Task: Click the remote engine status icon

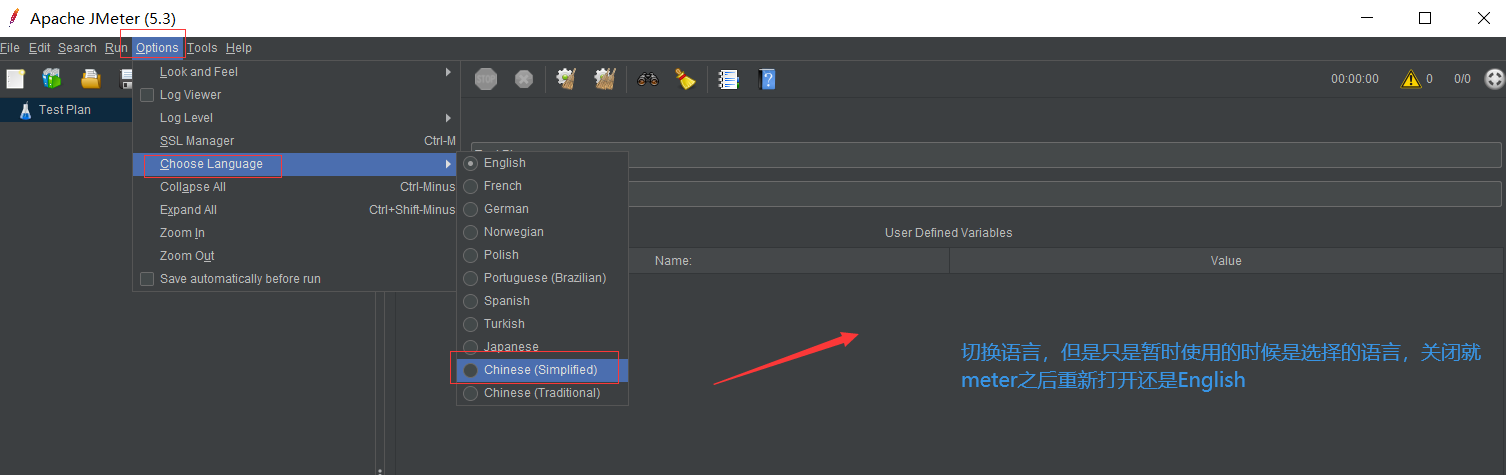Action: click(x=1494, y=79)
